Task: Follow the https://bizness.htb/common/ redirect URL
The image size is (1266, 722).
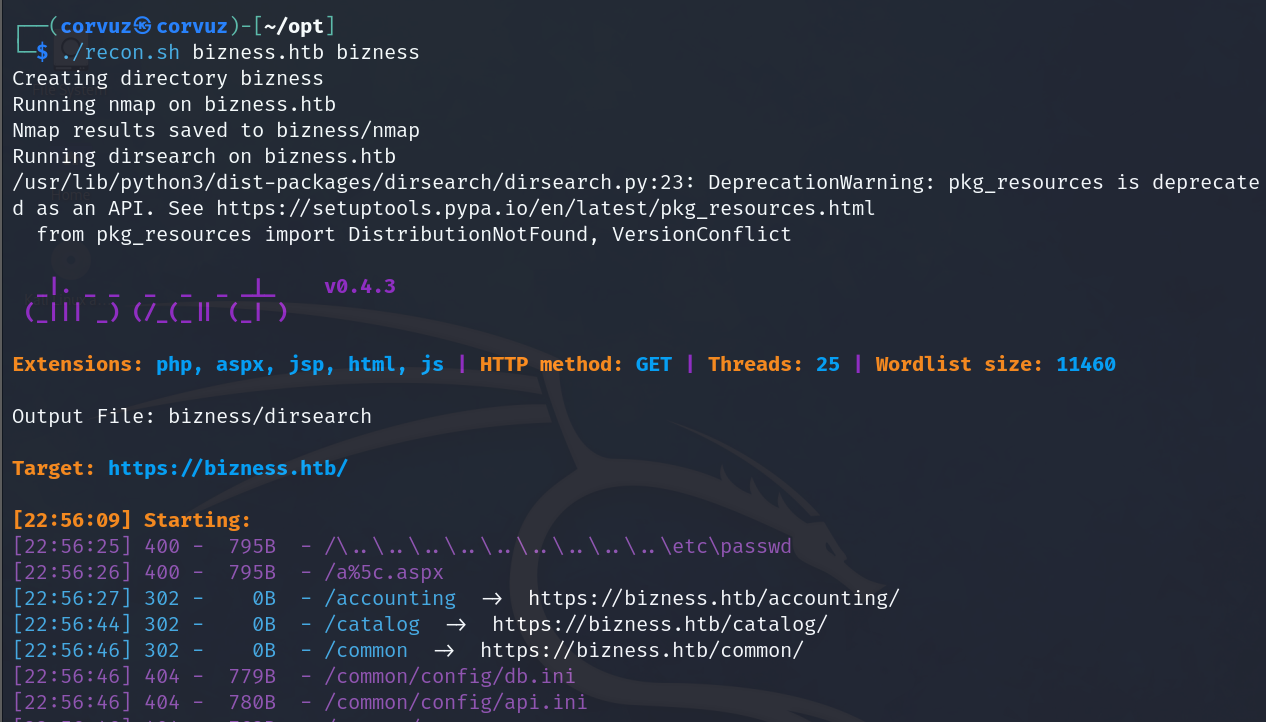Action: coord(642,650)
